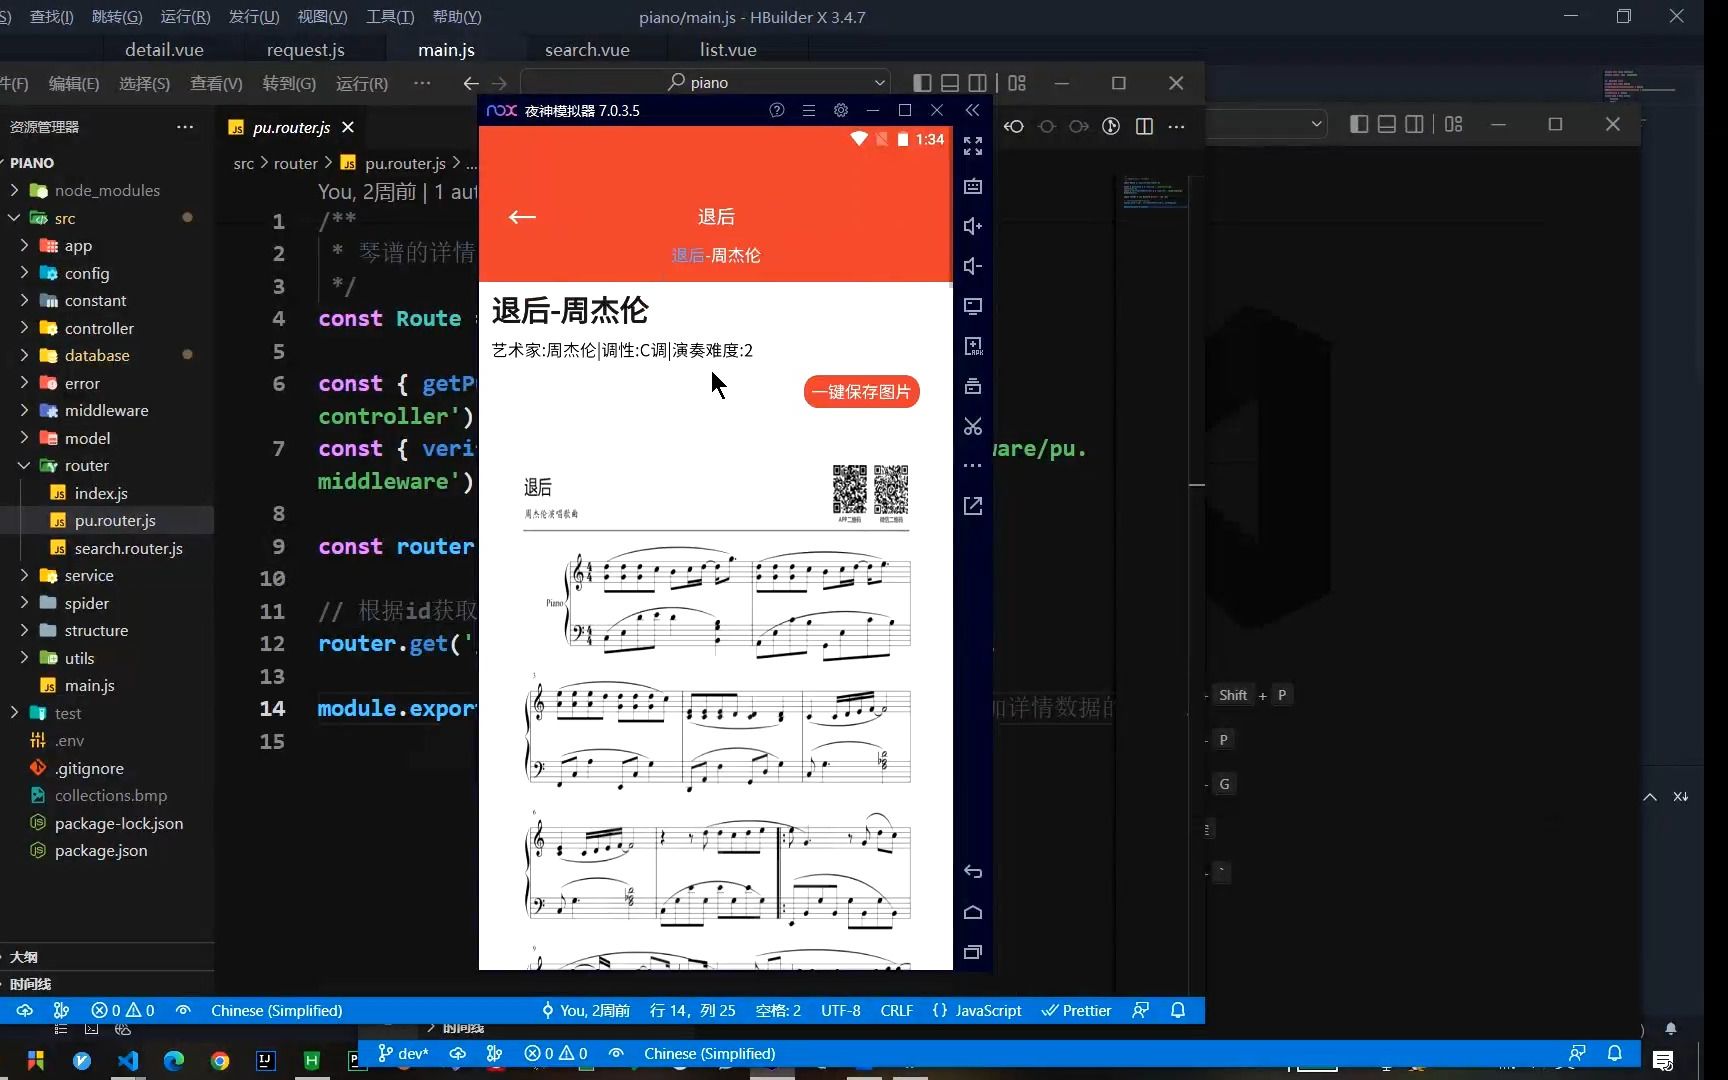
Task: Split the editor right
Action: coord(1145,126)
